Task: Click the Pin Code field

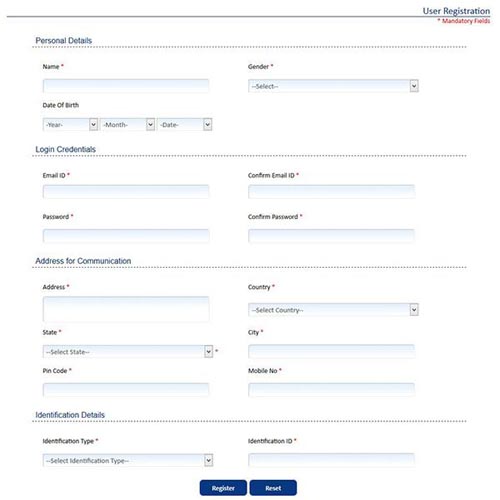Action: pyautogui.click(x=126, y=390)
